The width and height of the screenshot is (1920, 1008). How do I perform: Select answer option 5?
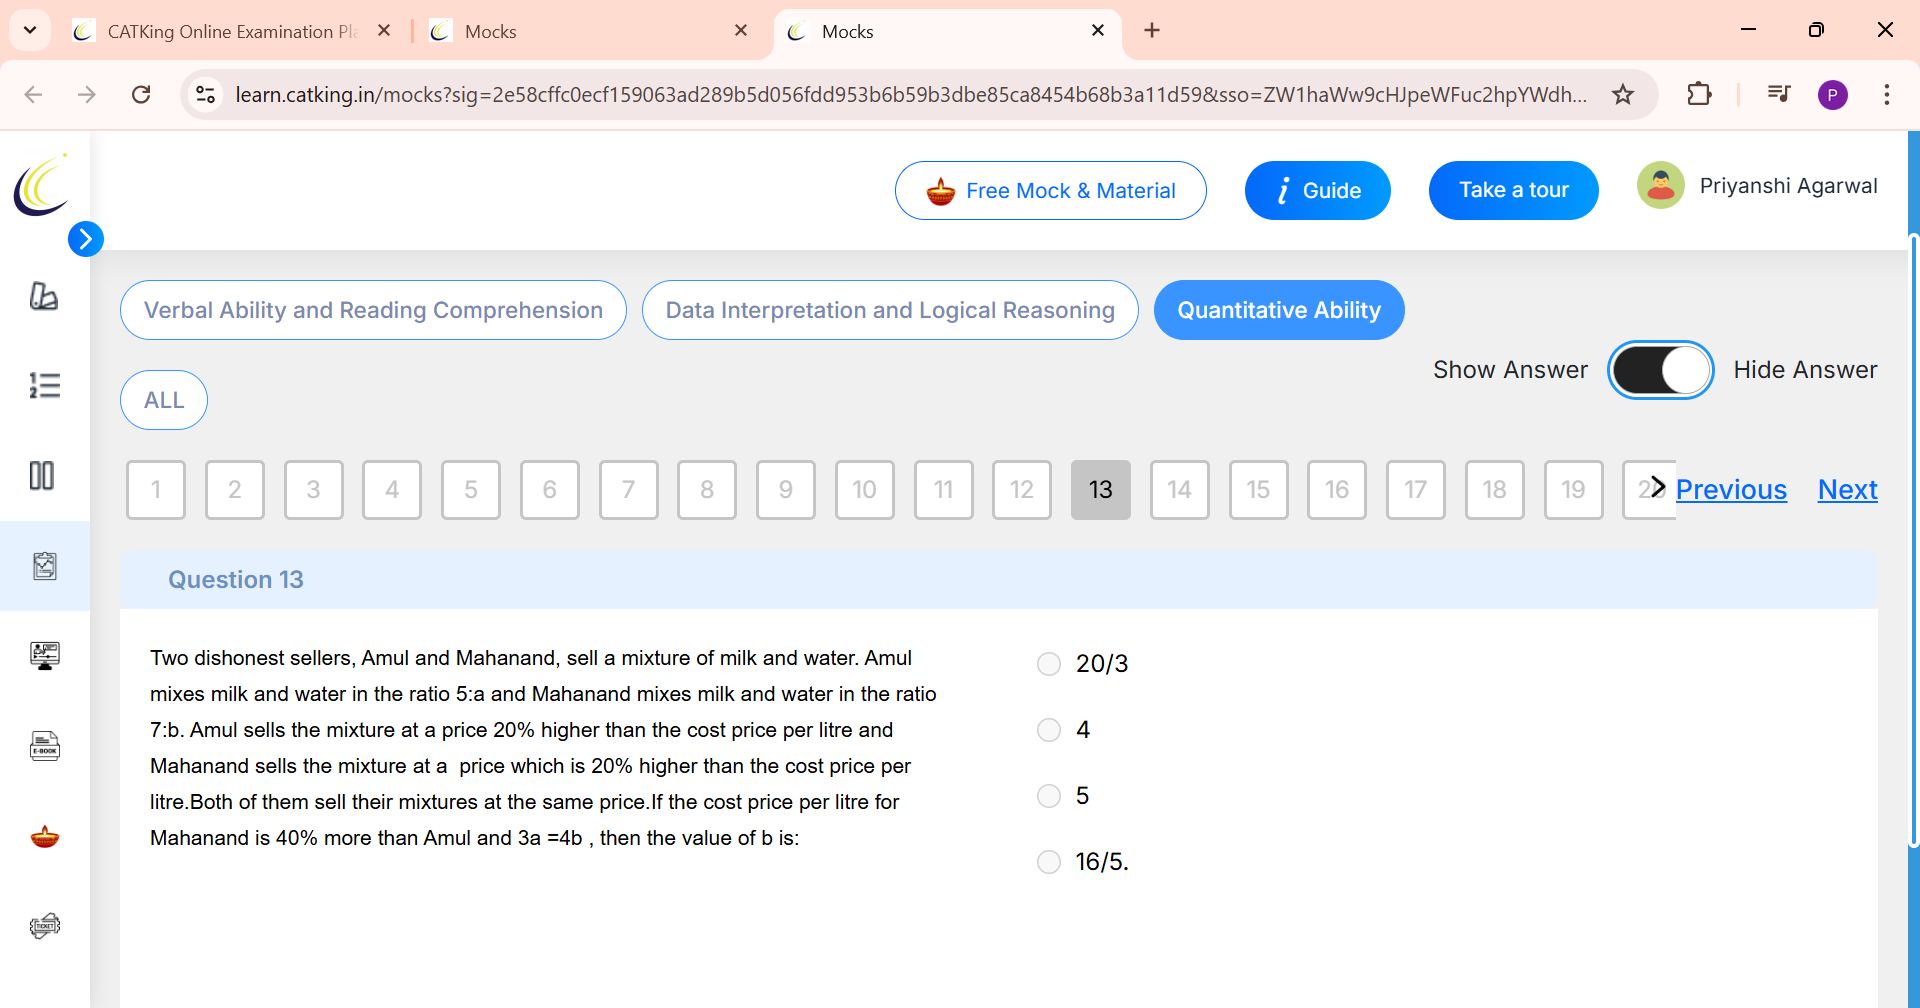pos(1048,796)
